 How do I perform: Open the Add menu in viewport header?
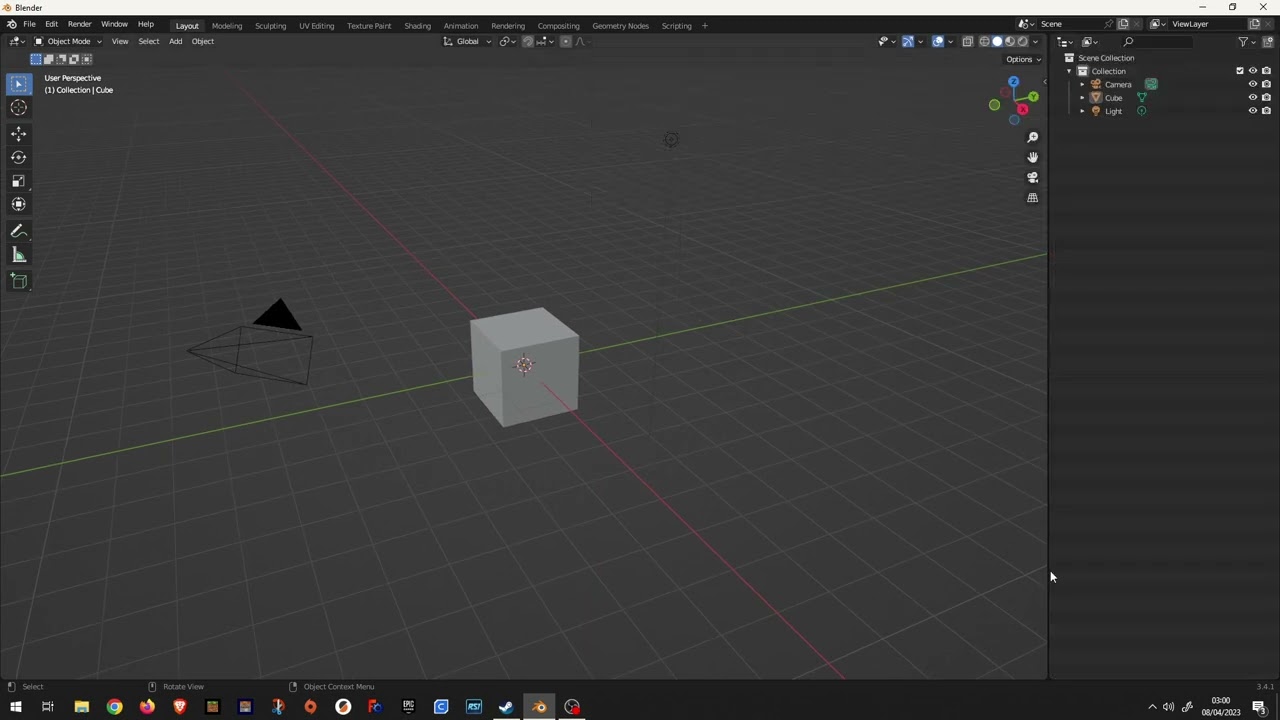click(175, 42)
